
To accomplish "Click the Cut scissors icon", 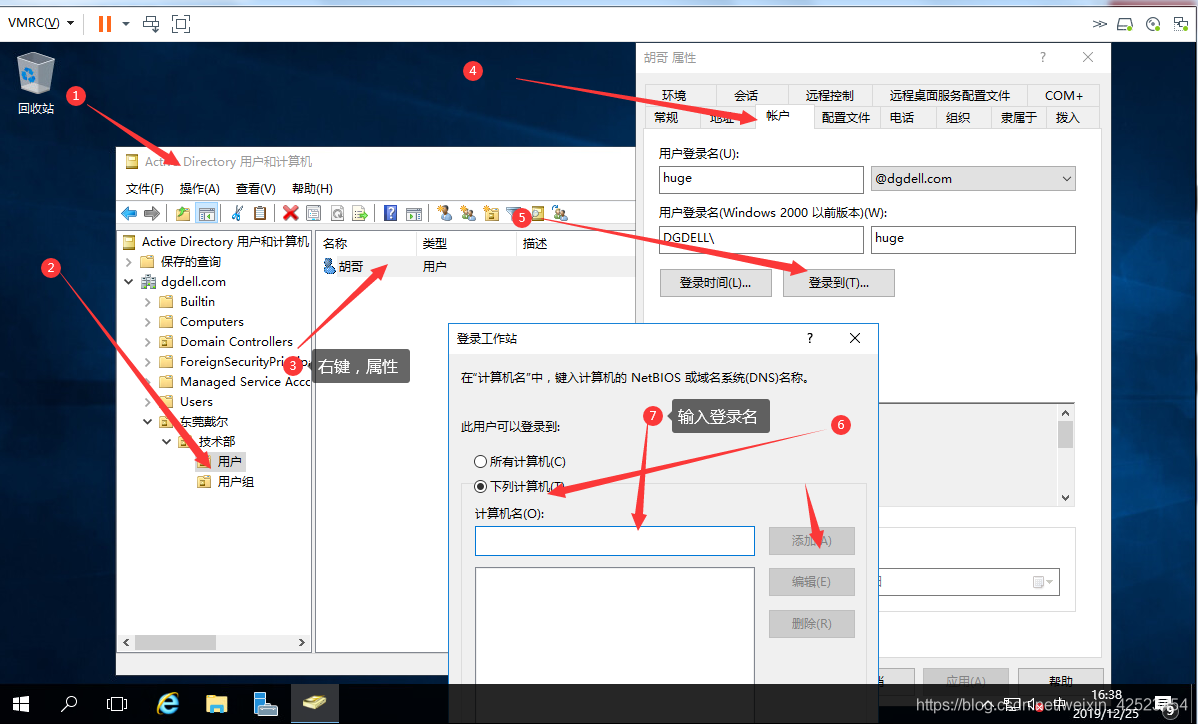I will pyautogui.click(x=238, y=213).
